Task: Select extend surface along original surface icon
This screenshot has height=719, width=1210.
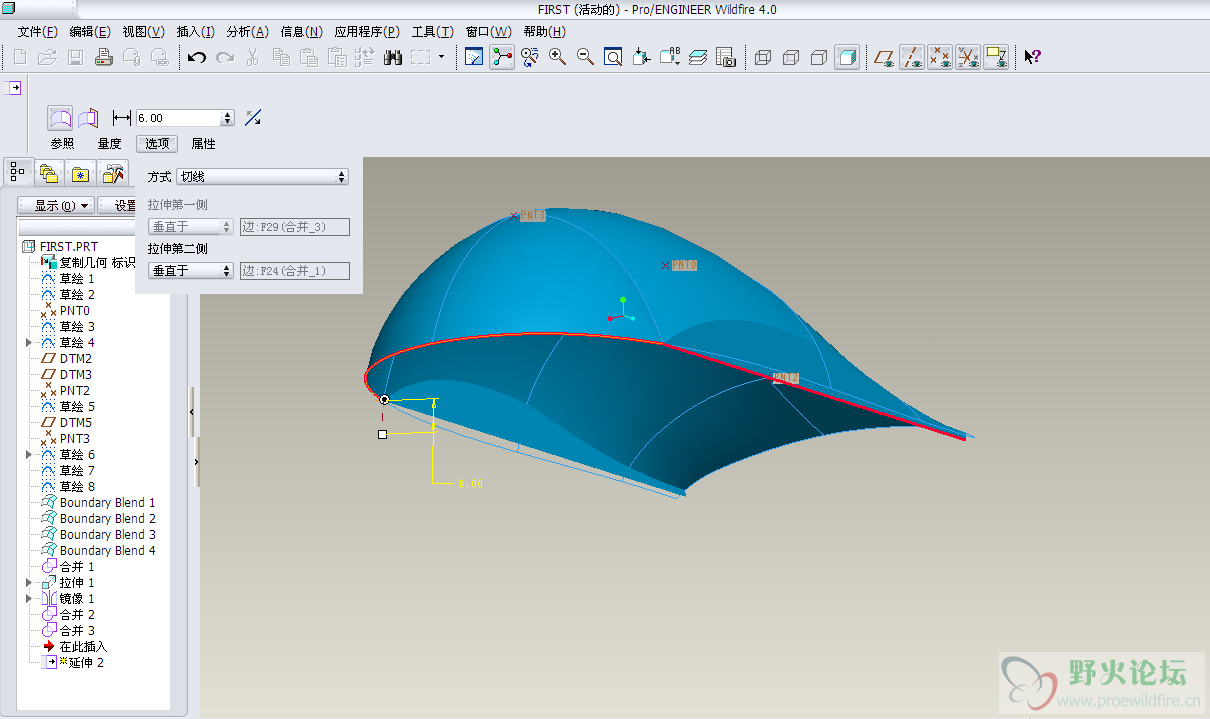Action: [x=61, y=118]
